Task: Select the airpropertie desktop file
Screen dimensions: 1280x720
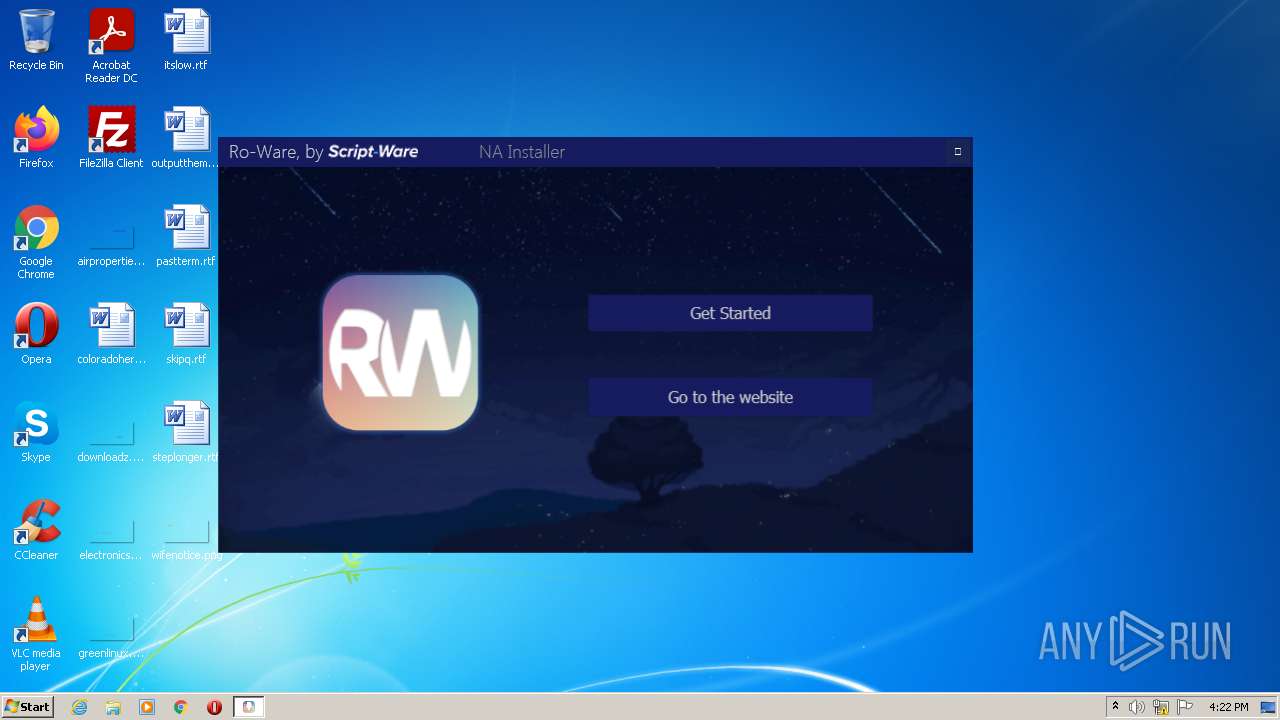Action: [111, 244]
